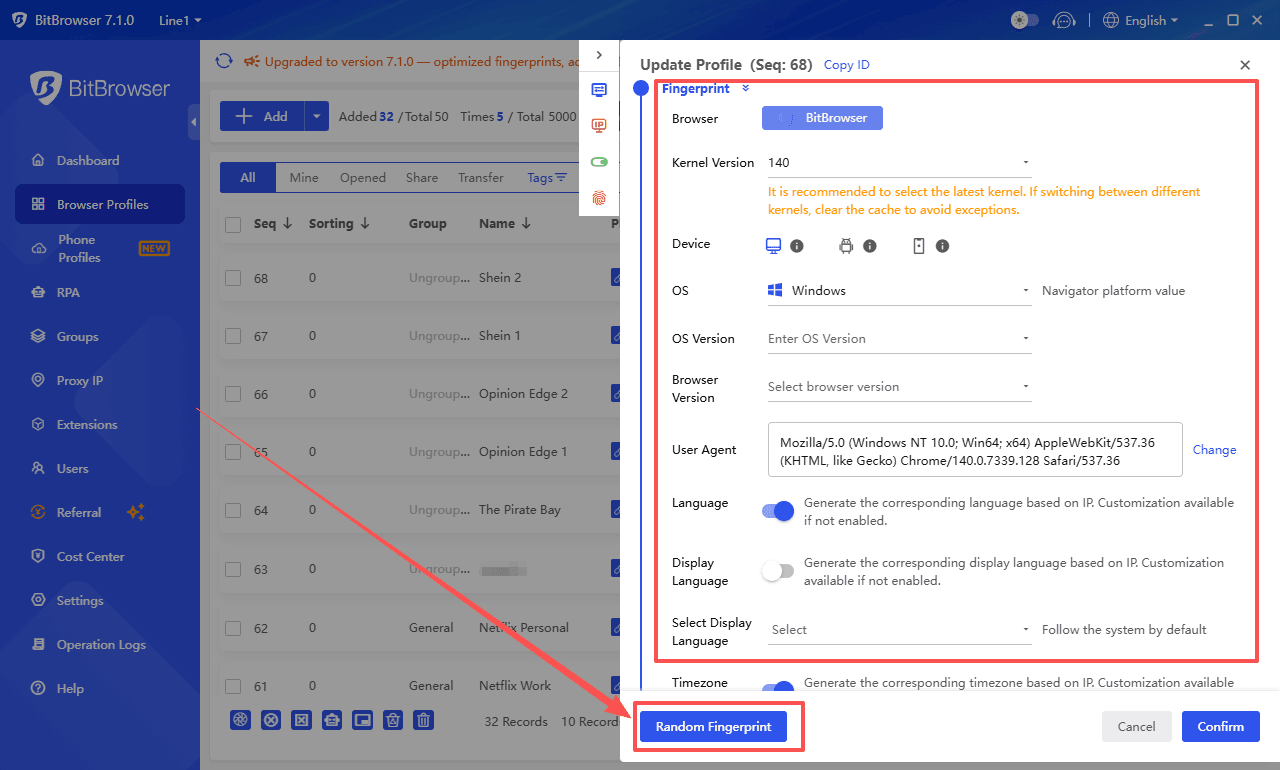Show info for the iOS device option
Screen dimensions: 1280x770
coord(942,246)
